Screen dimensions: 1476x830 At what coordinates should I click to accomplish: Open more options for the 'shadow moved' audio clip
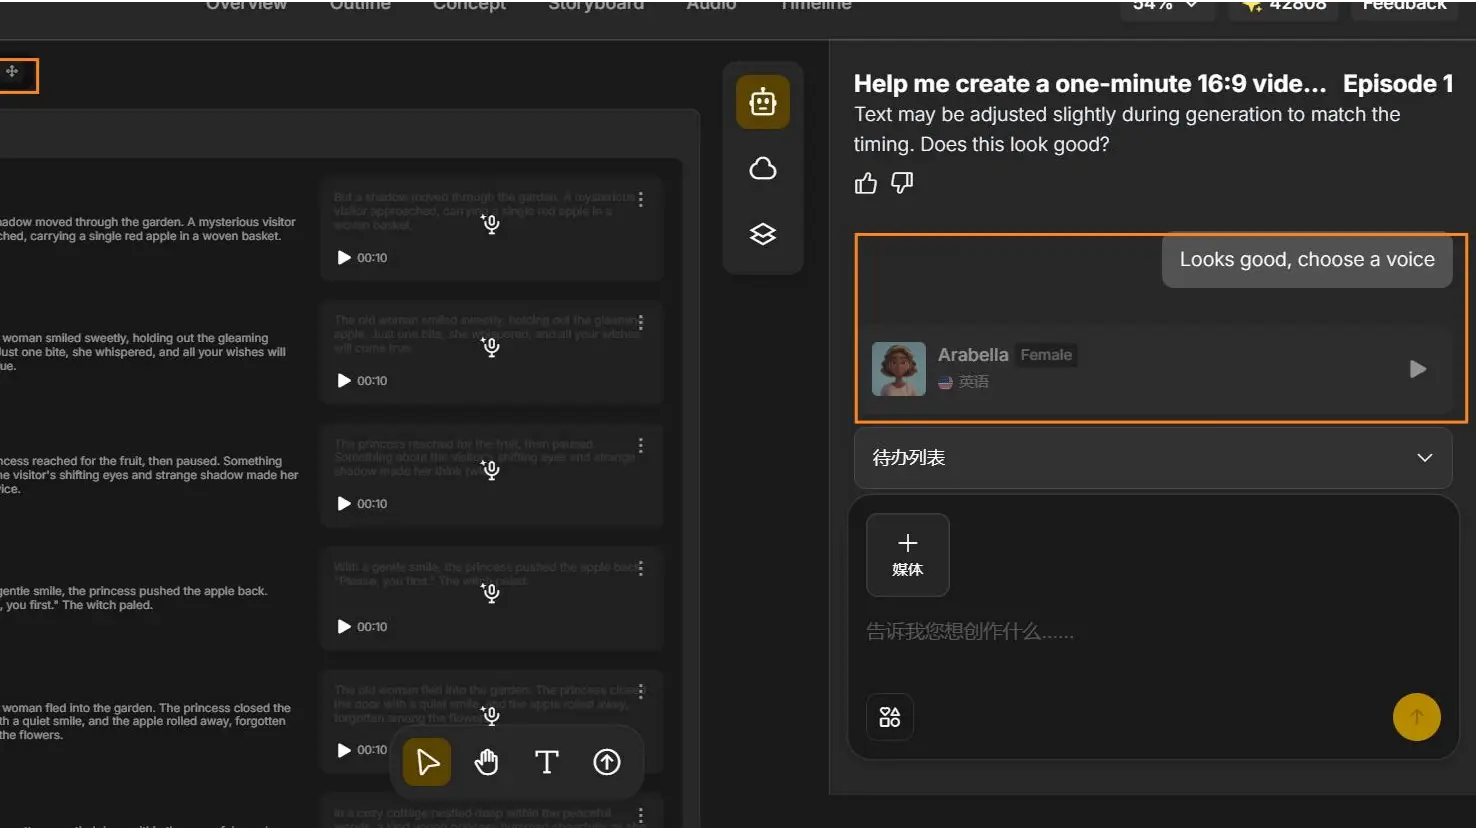coord(641,199)
